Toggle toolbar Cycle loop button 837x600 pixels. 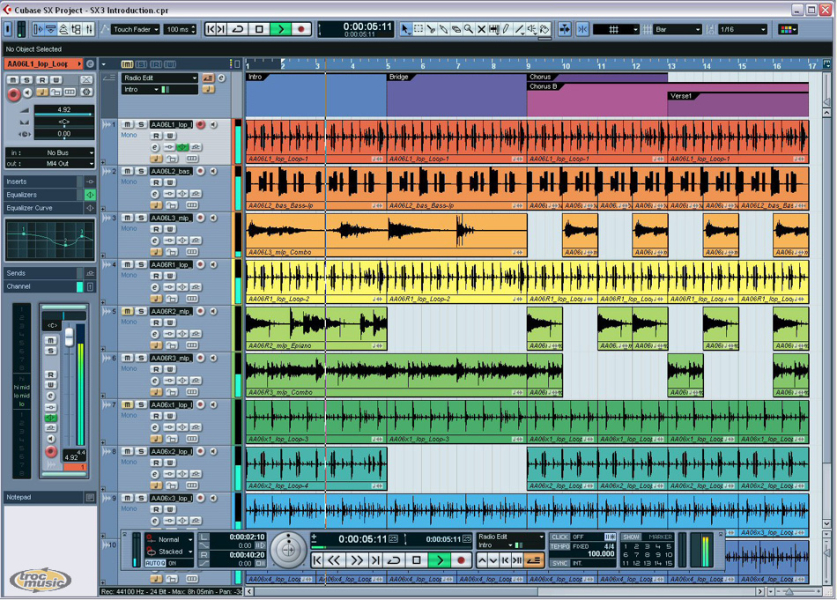coord(238,29)
